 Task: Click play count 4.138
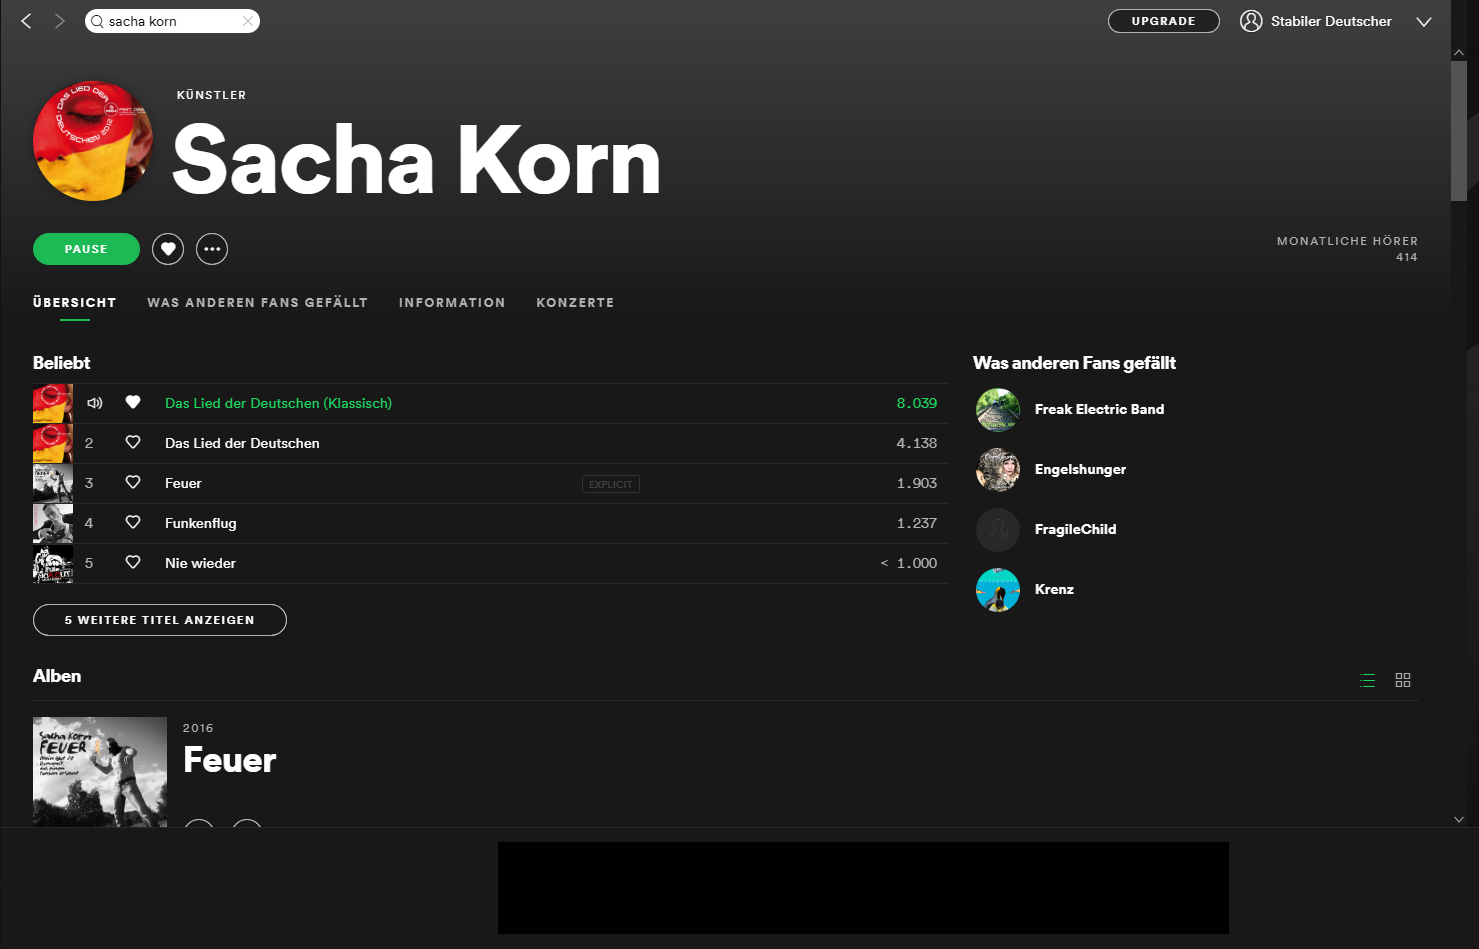(x=917, y=443)
